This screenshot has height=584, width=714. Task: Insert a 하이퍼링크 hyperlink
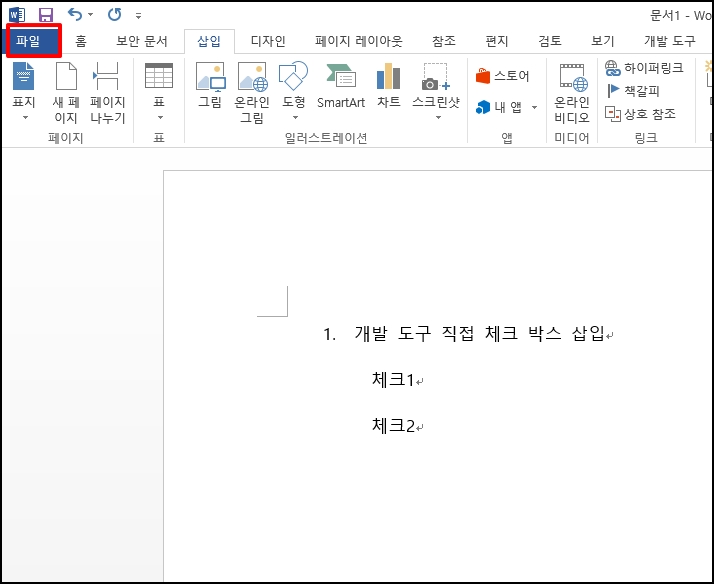[644, 68]
